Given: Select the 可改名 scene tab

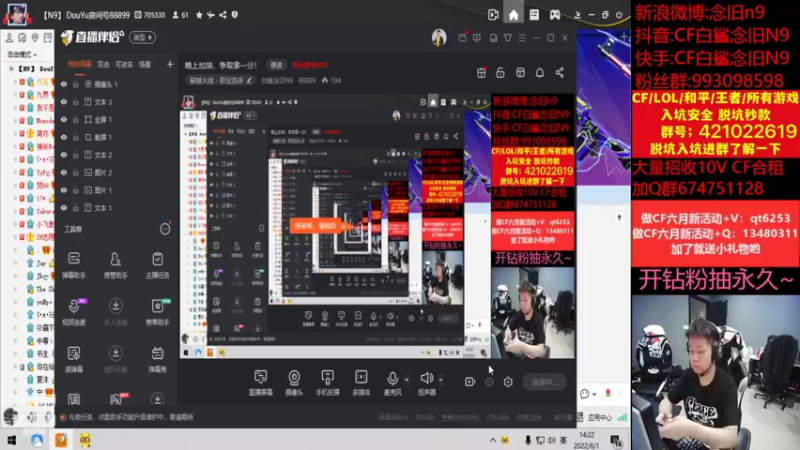Looking at the screenshot, I should 124,64.
